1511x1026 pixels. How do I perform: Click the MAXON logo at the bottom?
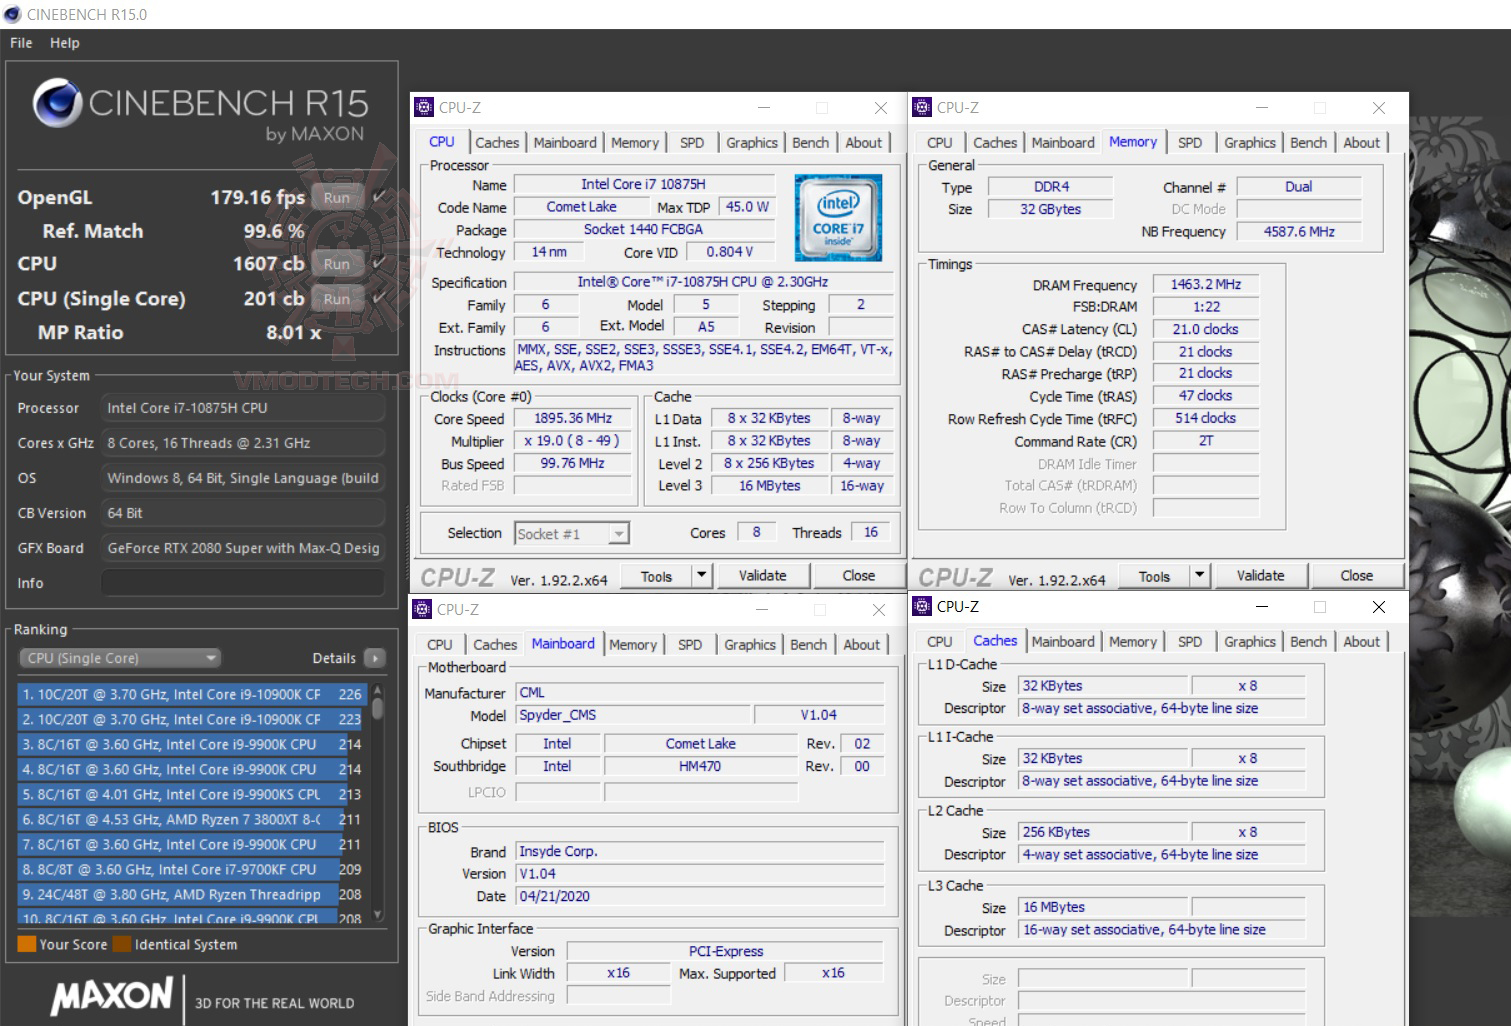[x=113, y=996]
